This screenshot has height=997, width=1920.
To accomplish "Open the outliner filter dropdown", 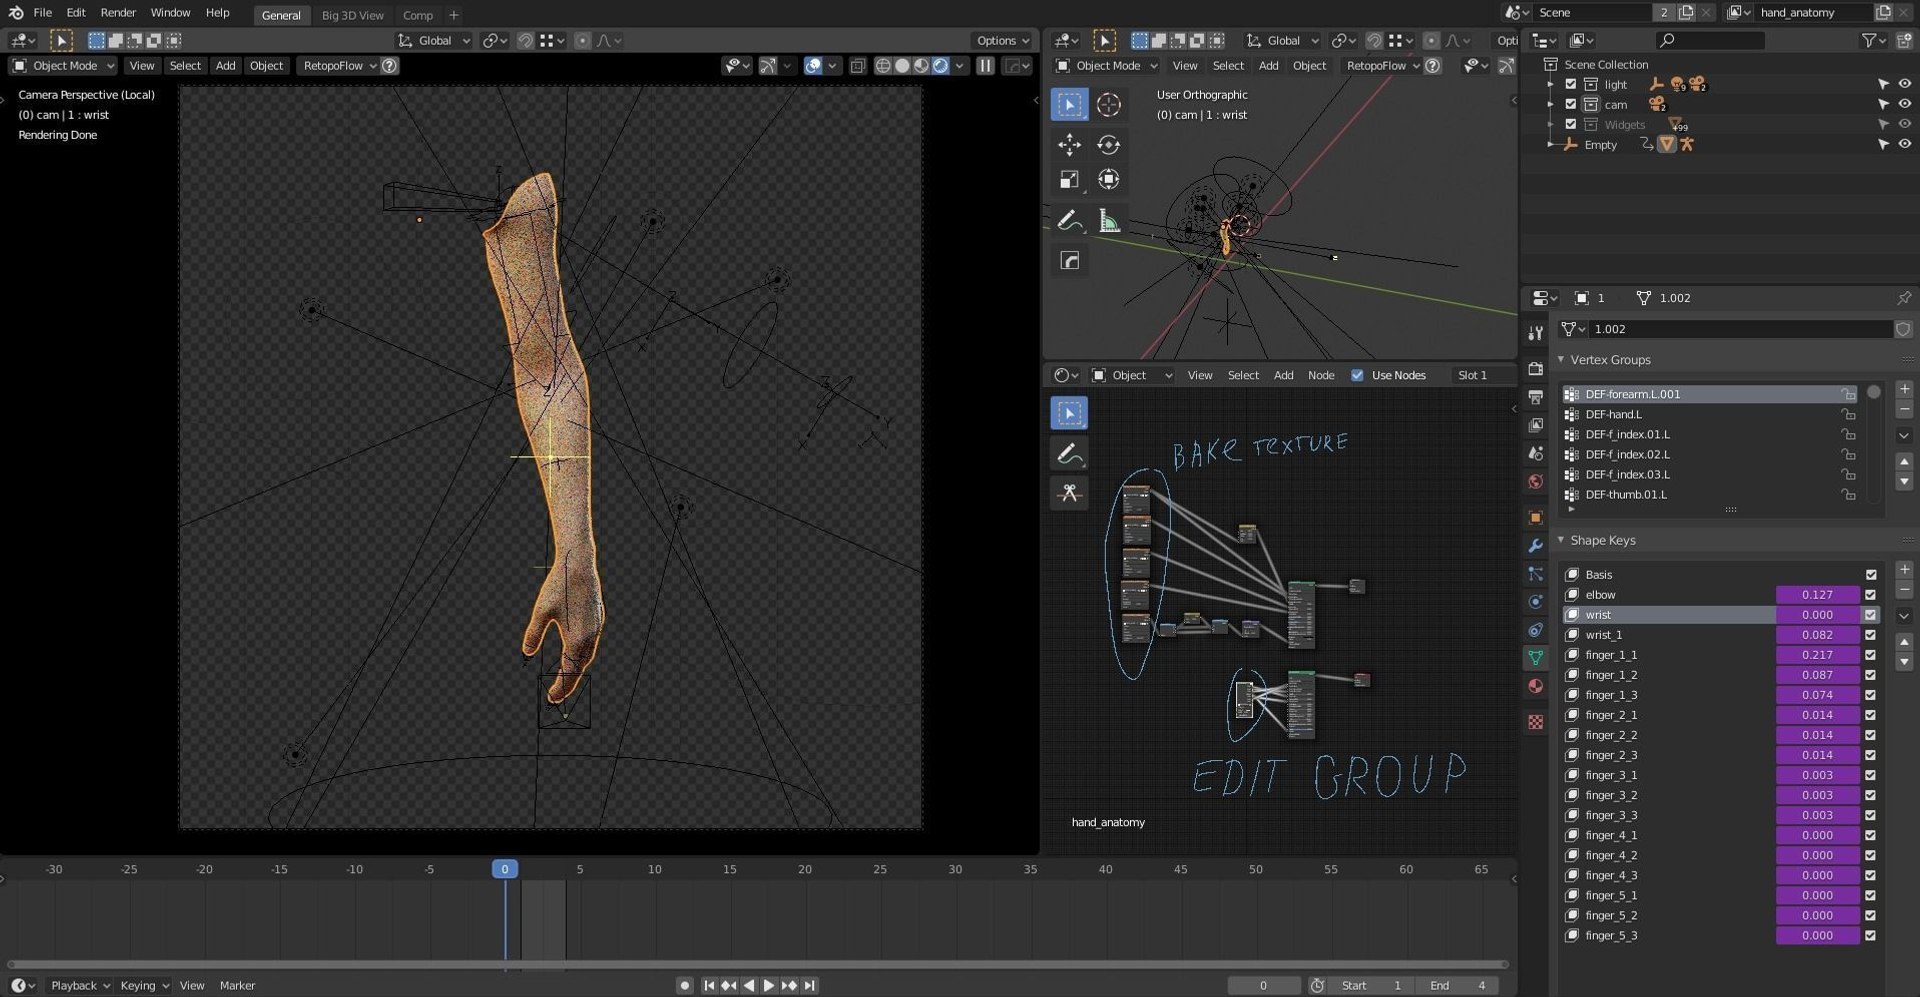I will tap(1873, 40).
